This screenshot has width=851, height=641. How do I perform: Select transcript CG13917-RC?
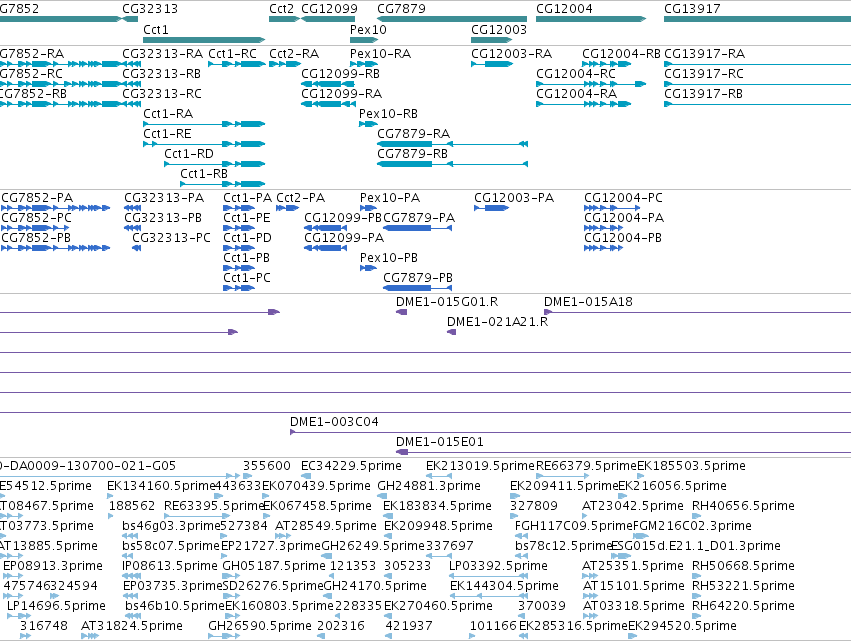[x=758, y=84]
